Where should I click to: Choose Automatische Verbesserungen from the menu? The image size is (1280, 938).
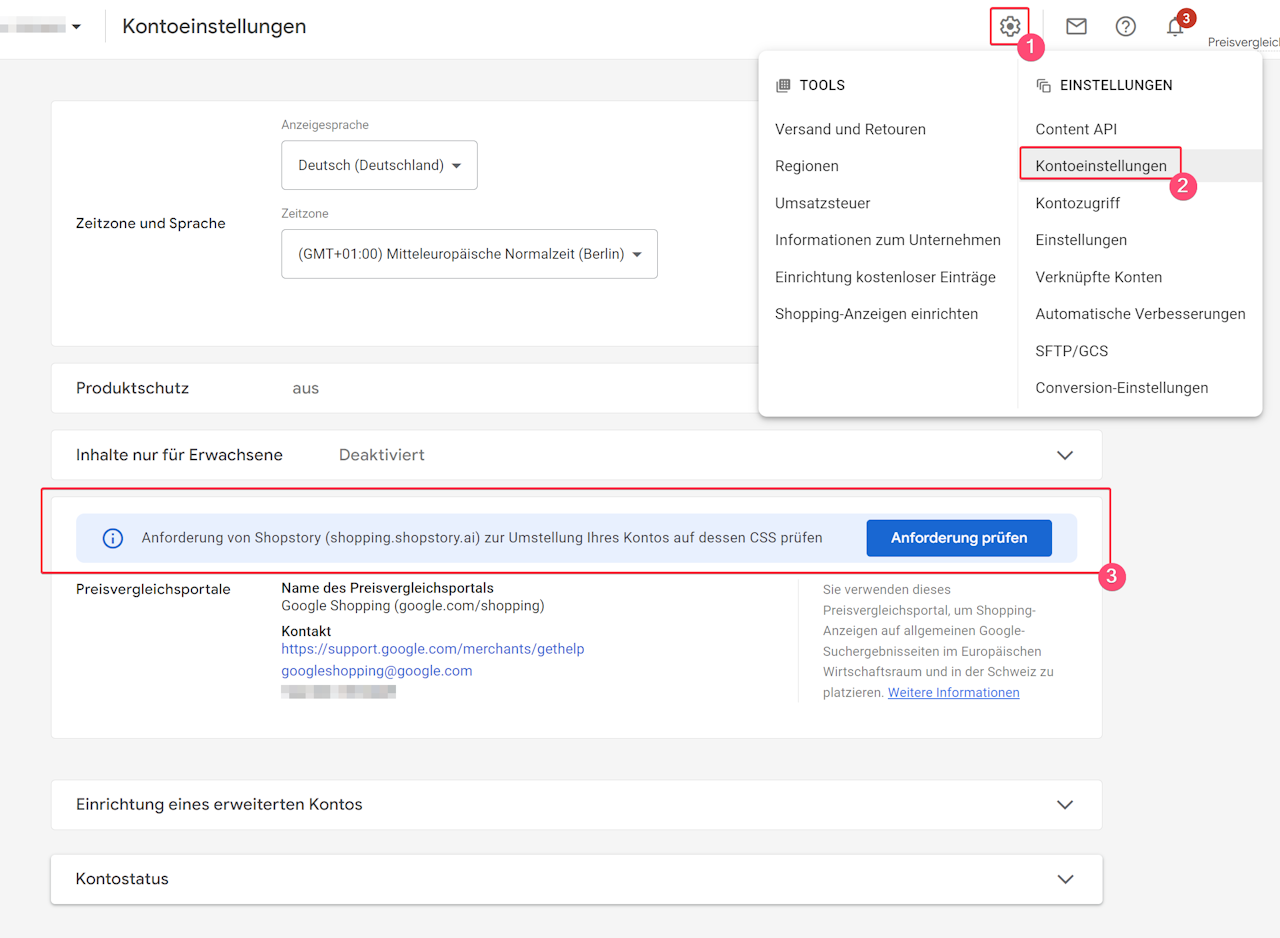1140,314
